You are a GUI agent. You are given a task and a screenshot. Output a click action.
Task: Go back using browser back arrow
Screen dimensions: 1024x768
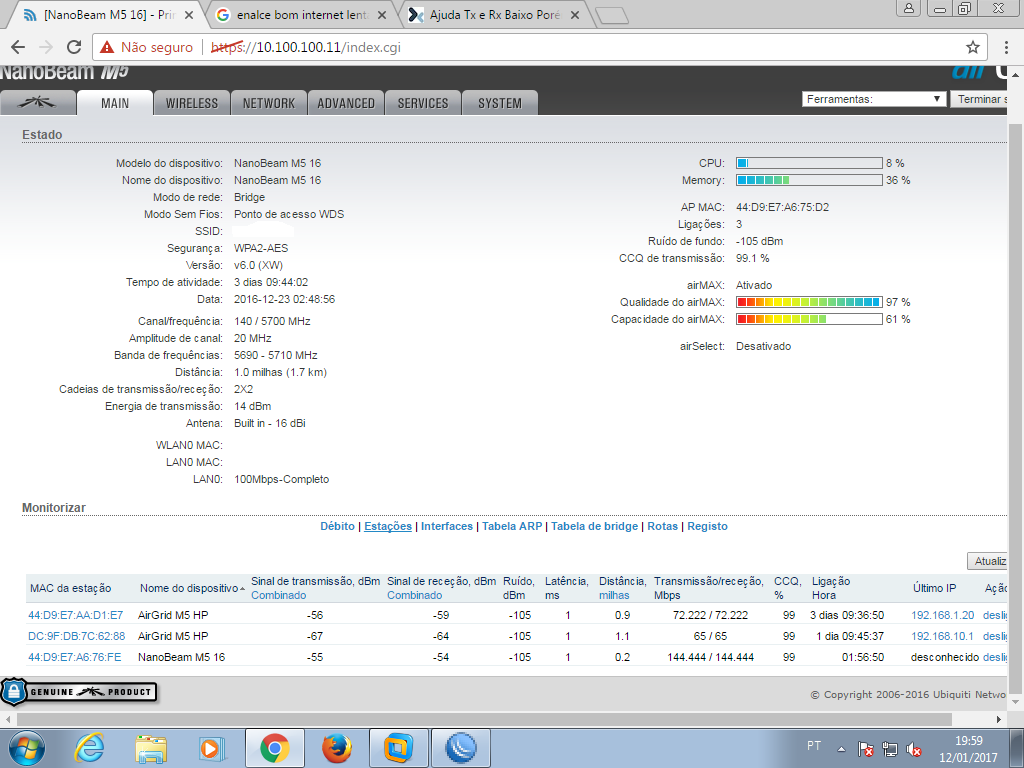(19, 47)
